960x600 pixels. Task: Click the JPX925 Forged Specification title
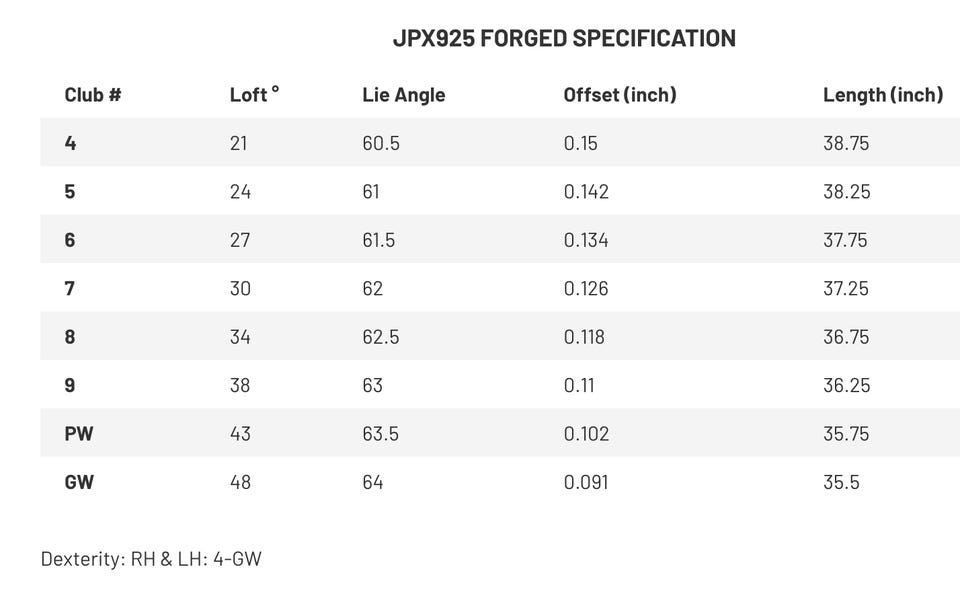coord(564,38)
